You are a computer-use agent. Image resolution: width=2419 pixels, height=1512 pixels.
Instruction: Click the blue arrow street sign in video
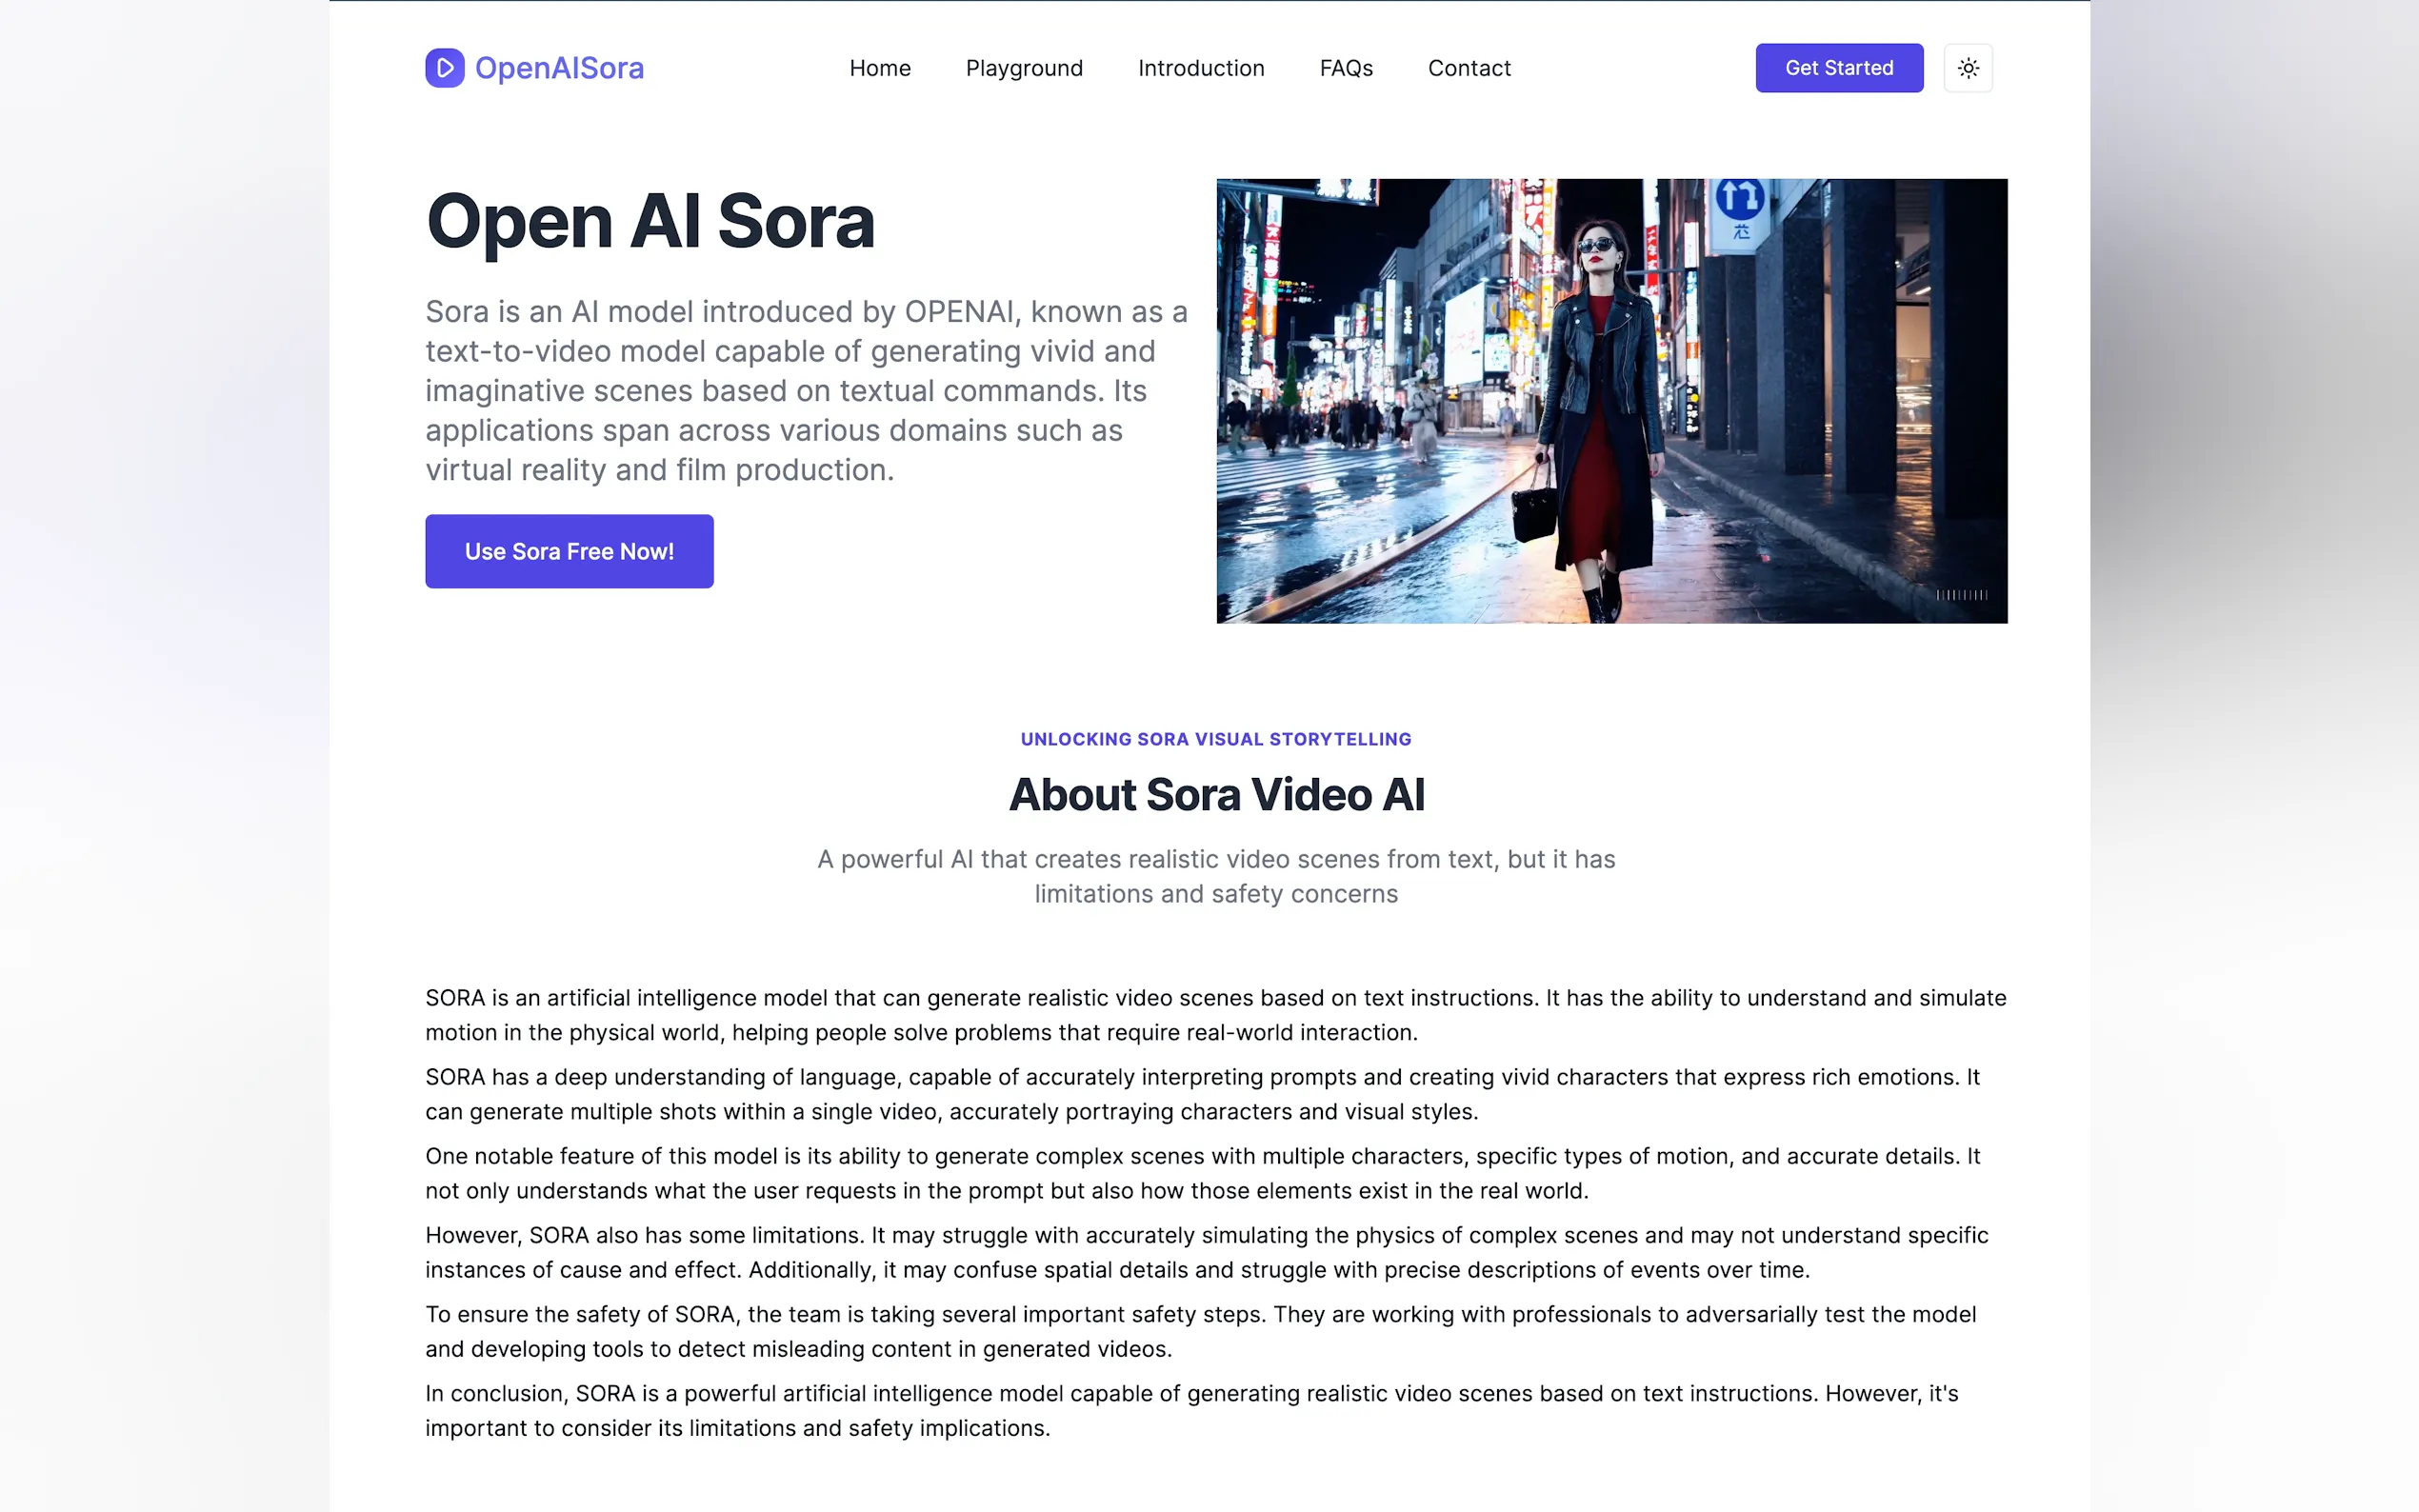coord(1739,199)
